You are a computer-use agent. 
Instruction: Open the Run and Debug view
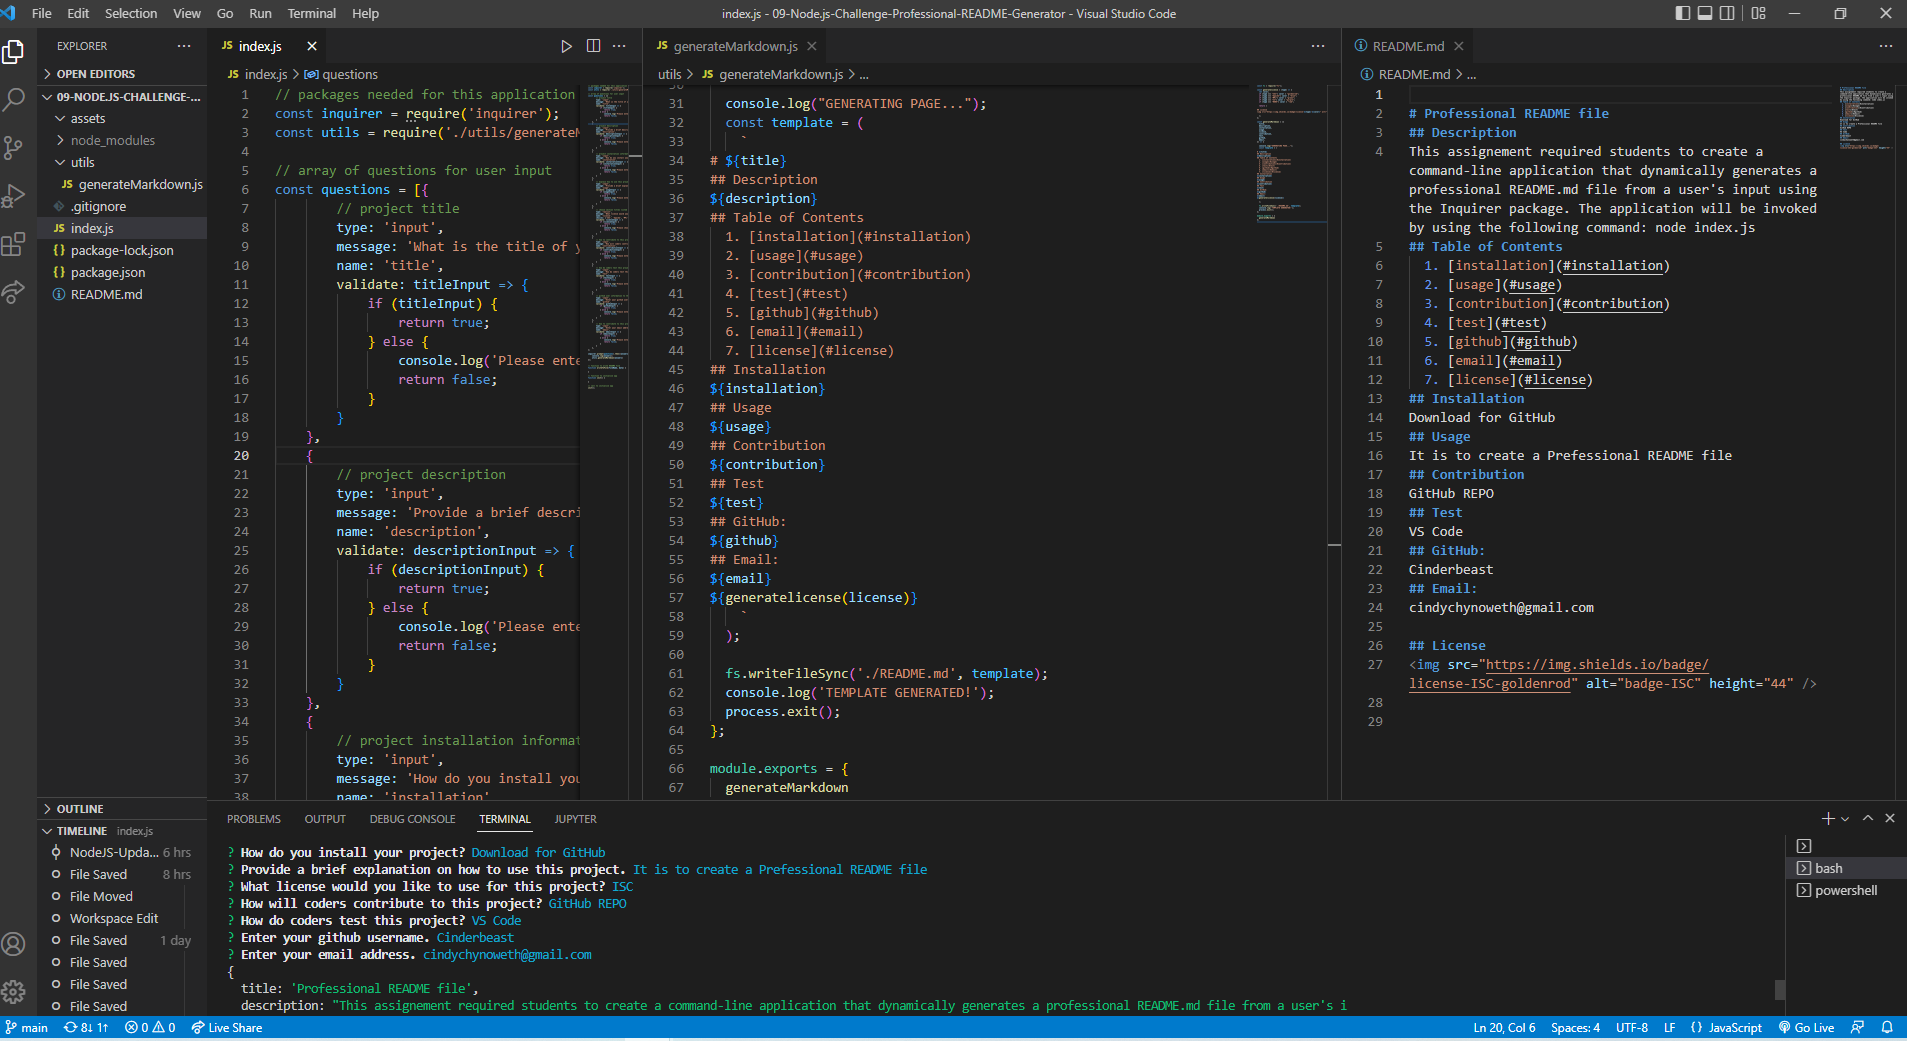coord(15,196)
